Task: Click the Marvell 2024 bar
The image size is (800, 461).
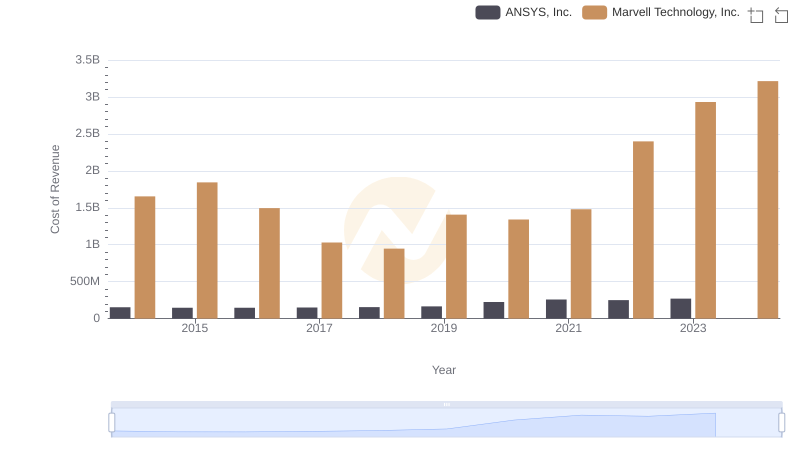Action: pyautogui.click(x=767, y=199)
